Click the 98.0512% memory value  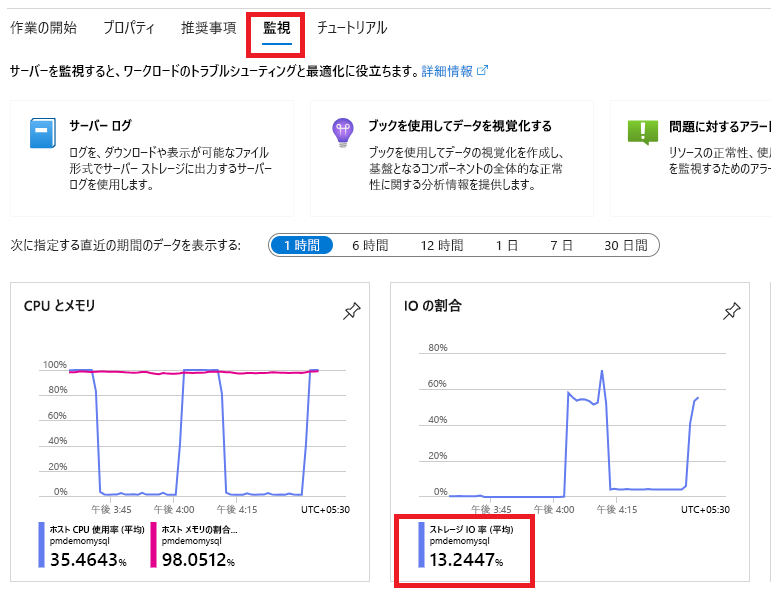click(198, 560)
